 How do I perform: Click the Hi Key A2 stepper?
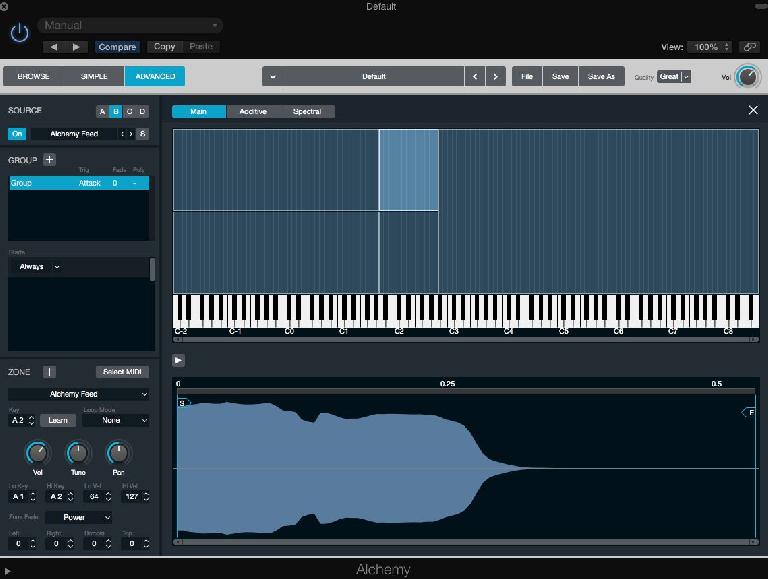click(x=71, y=497)
